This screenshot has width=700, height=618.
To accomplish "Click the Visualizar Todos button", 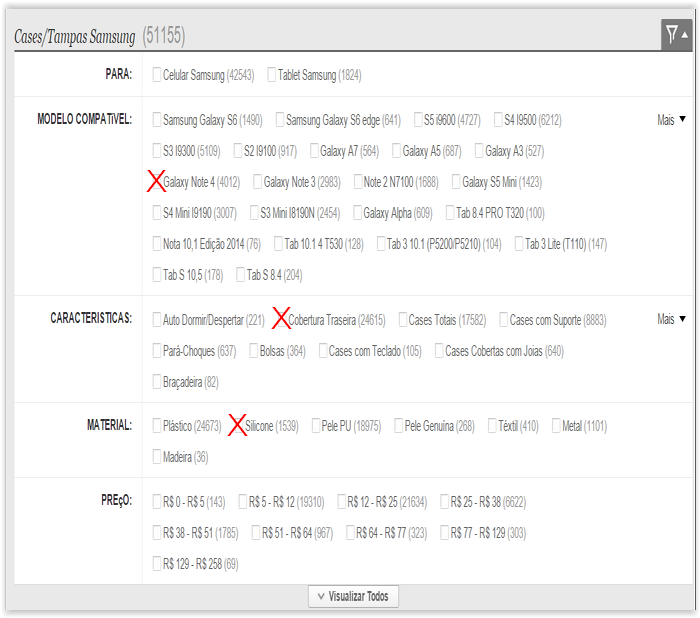I will pyautogui.click(x=353, y=596).
